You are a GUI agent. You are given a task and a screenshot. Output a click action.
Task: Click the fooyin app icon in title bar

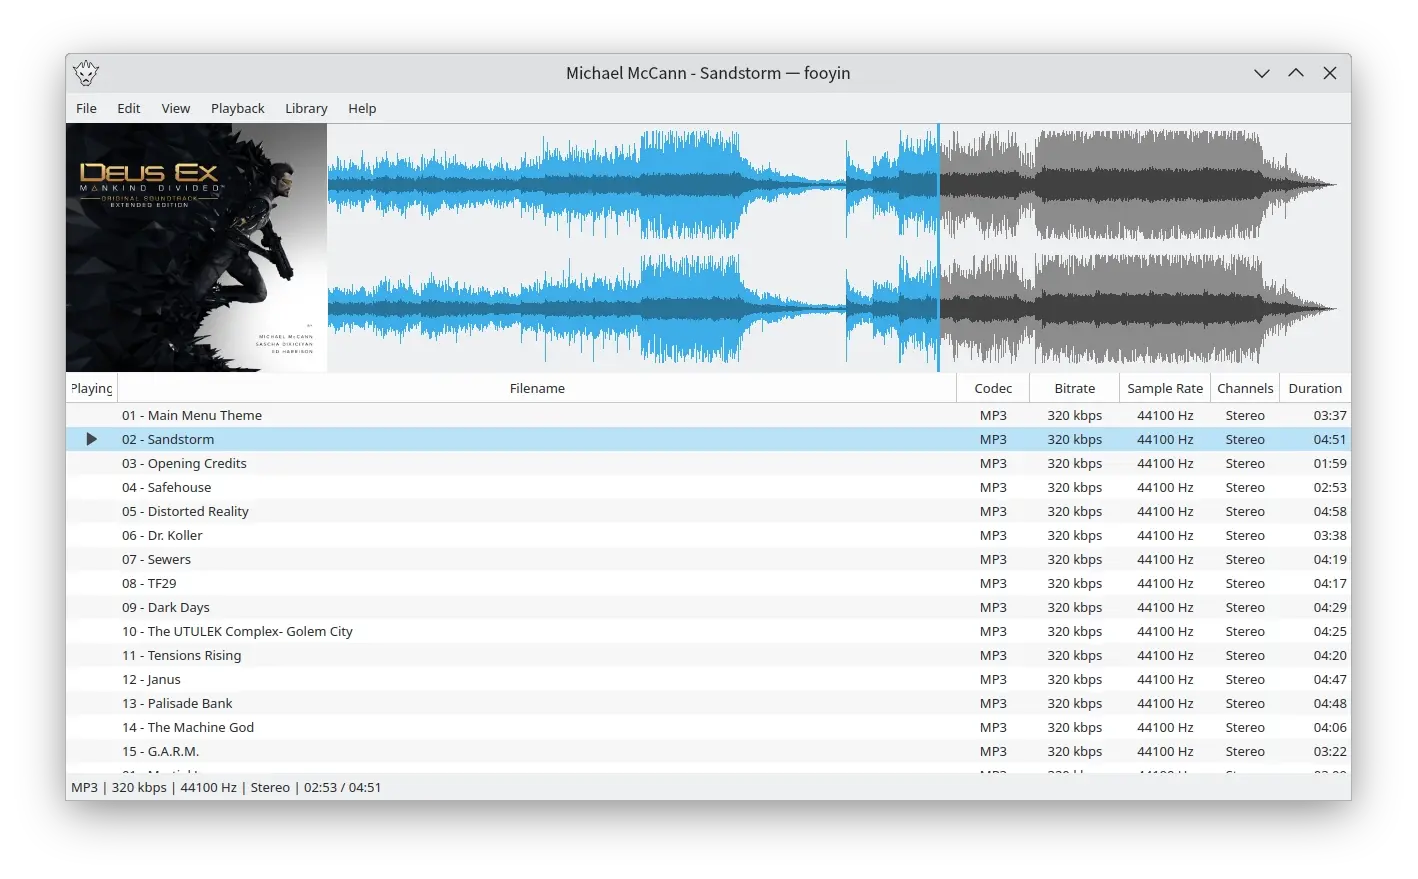(x=86, y=73)
